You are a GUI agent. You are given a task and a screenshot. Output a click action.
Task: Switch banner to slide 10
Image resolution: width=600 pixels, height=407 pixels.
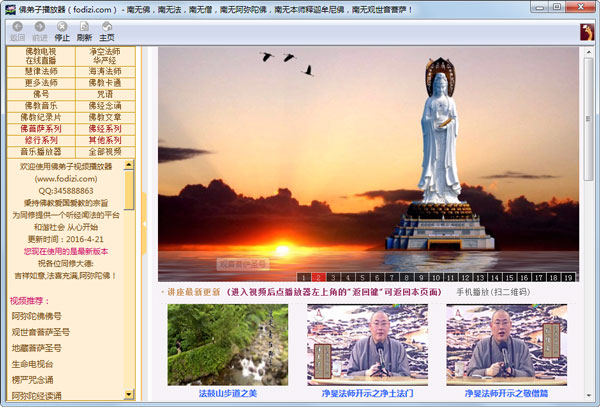(x=436, y=277)
